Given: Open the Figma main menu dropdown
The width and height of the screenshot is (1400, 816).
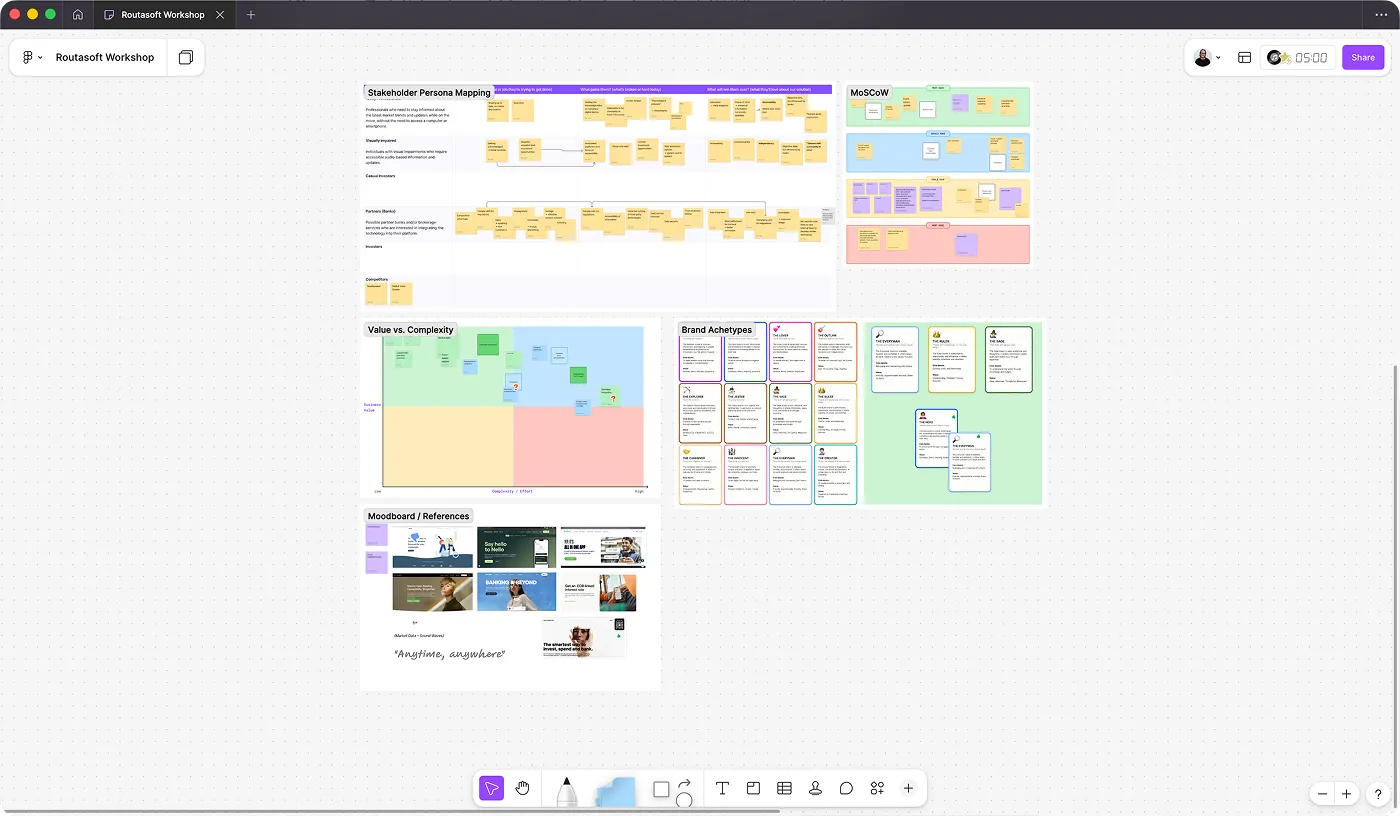Looking at the screenshot, I should [x=32, y=57].
